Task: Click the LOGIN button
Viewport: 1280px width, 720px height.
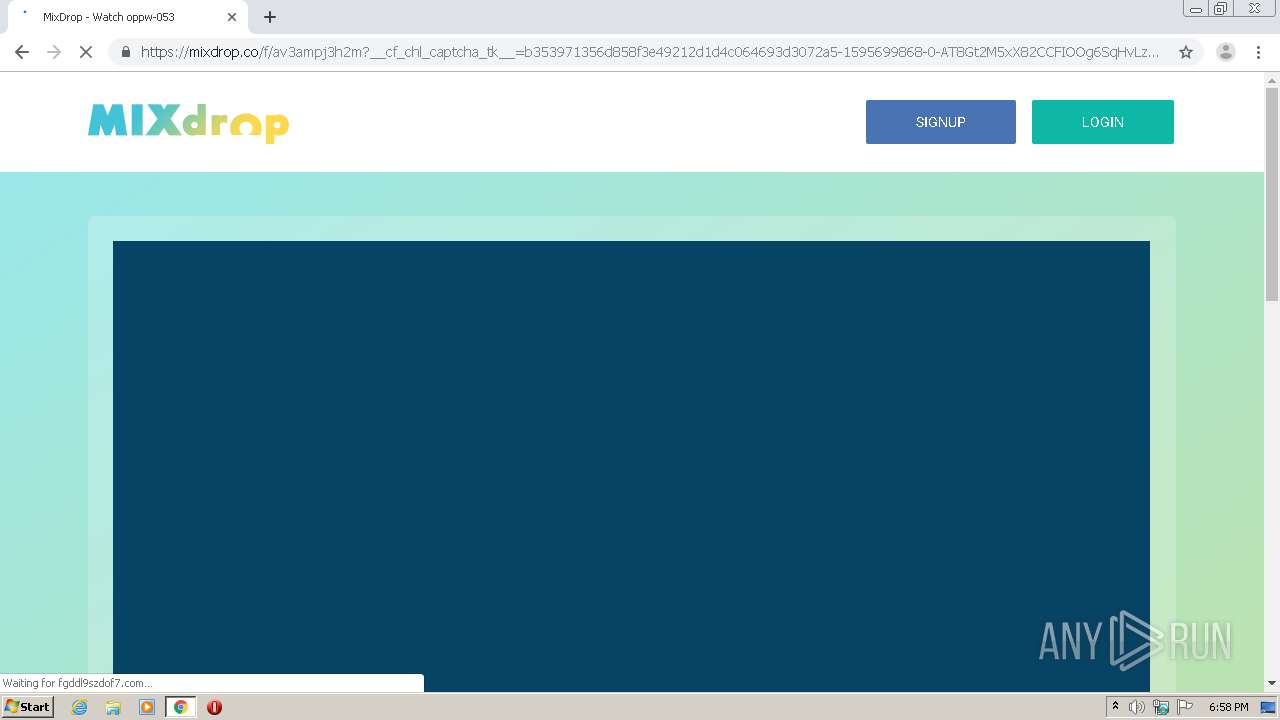Action: [x=1103, y=122]
